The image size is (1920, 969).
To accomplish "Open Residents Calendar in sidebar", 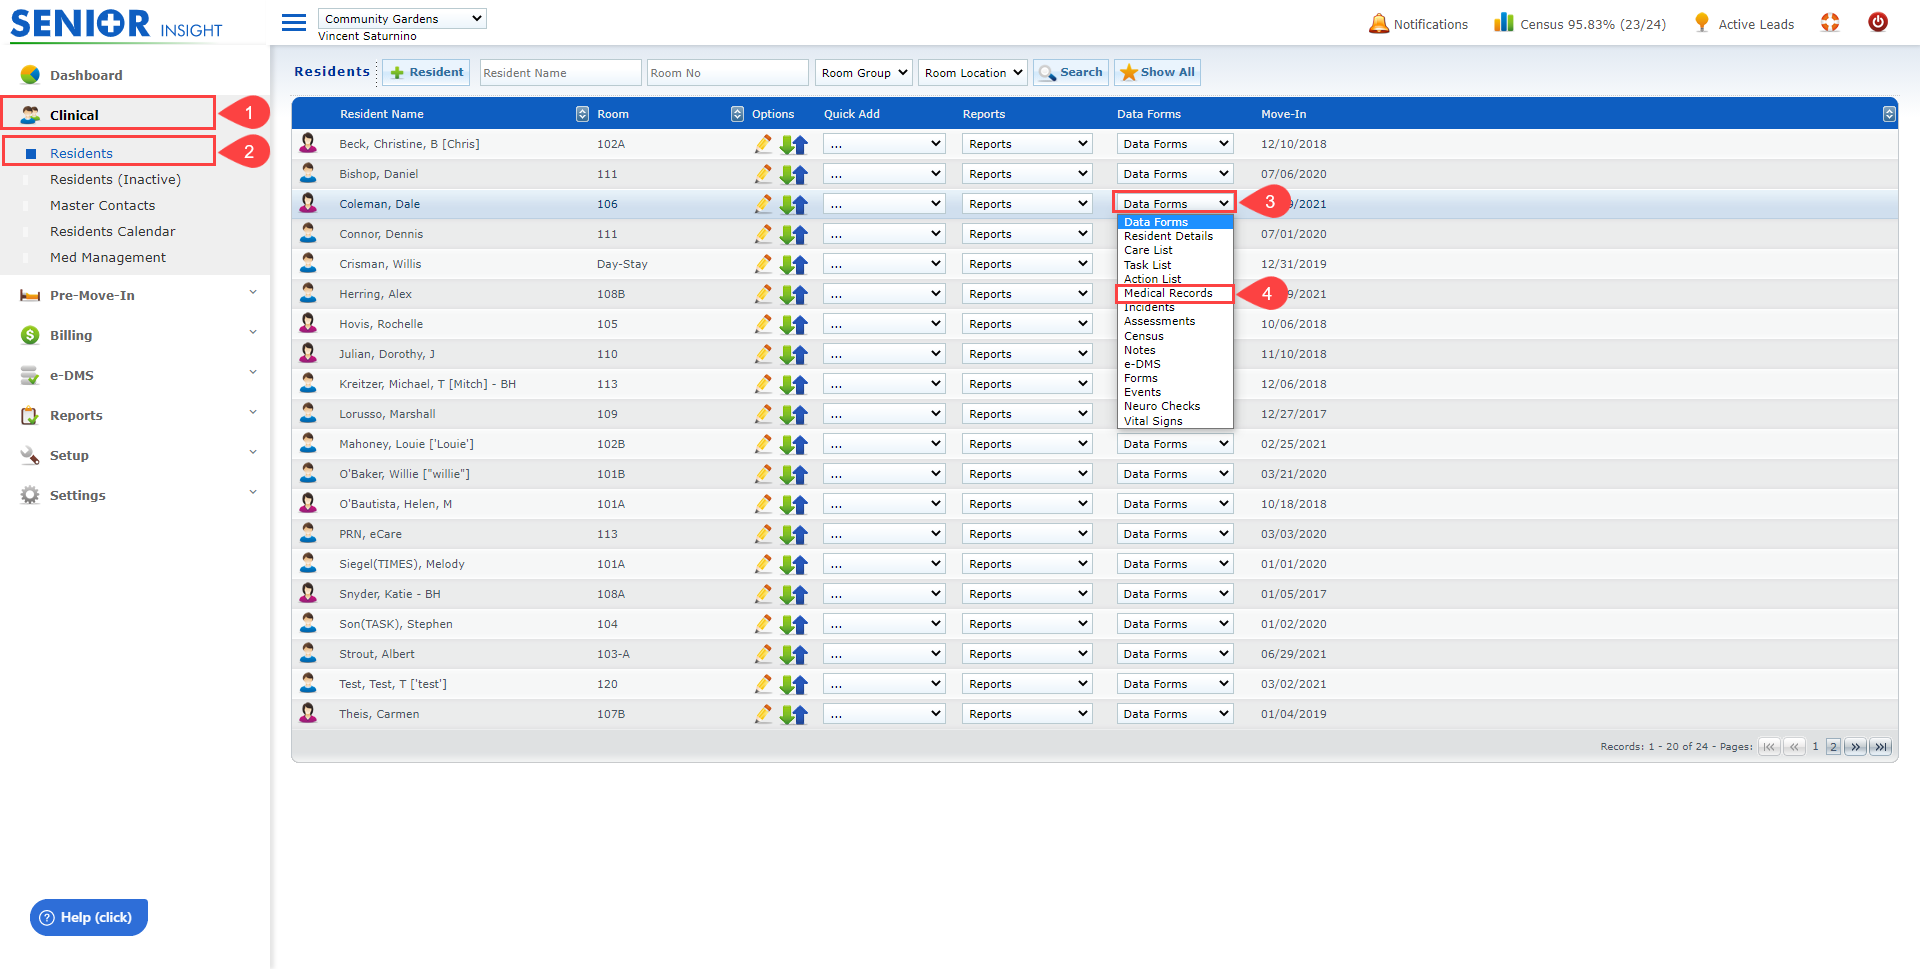I will click(x=113, y=231).
